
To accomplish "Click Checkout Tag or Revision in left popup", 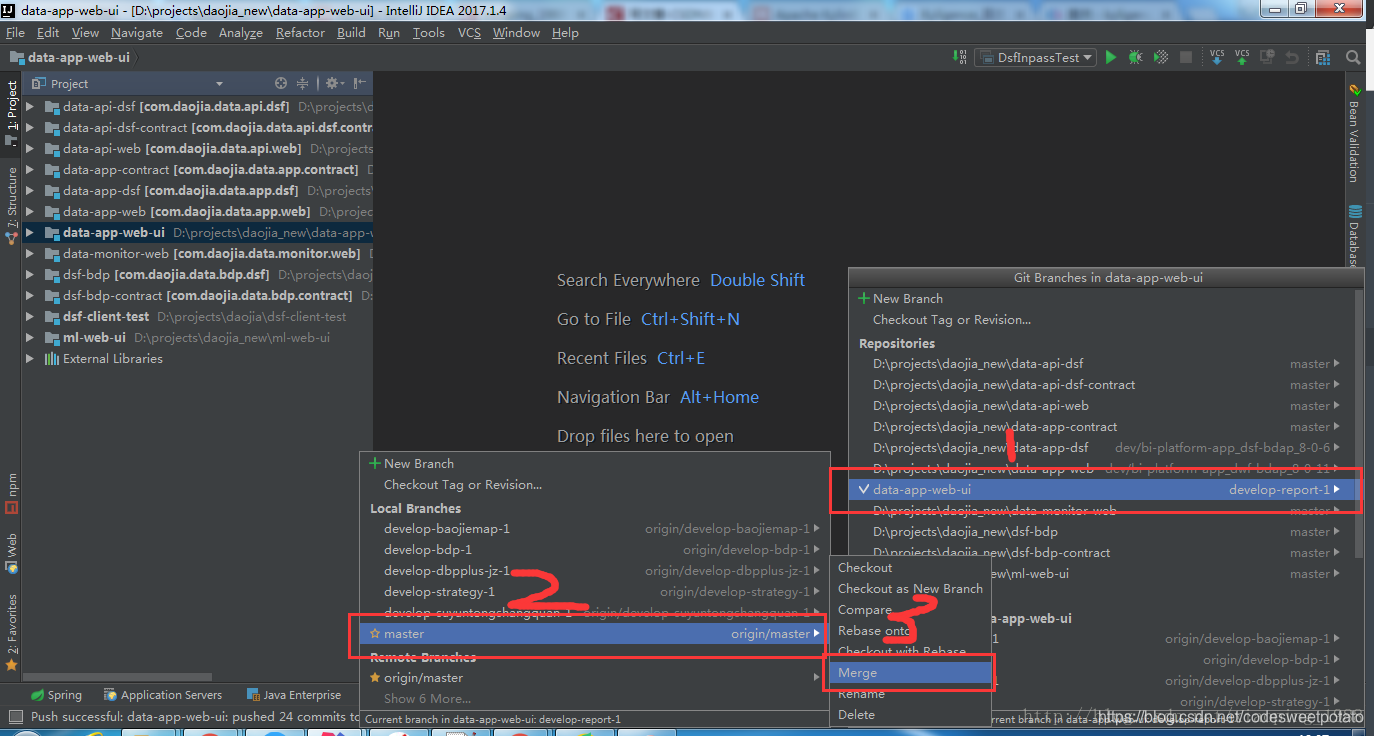I will point(594,485).
